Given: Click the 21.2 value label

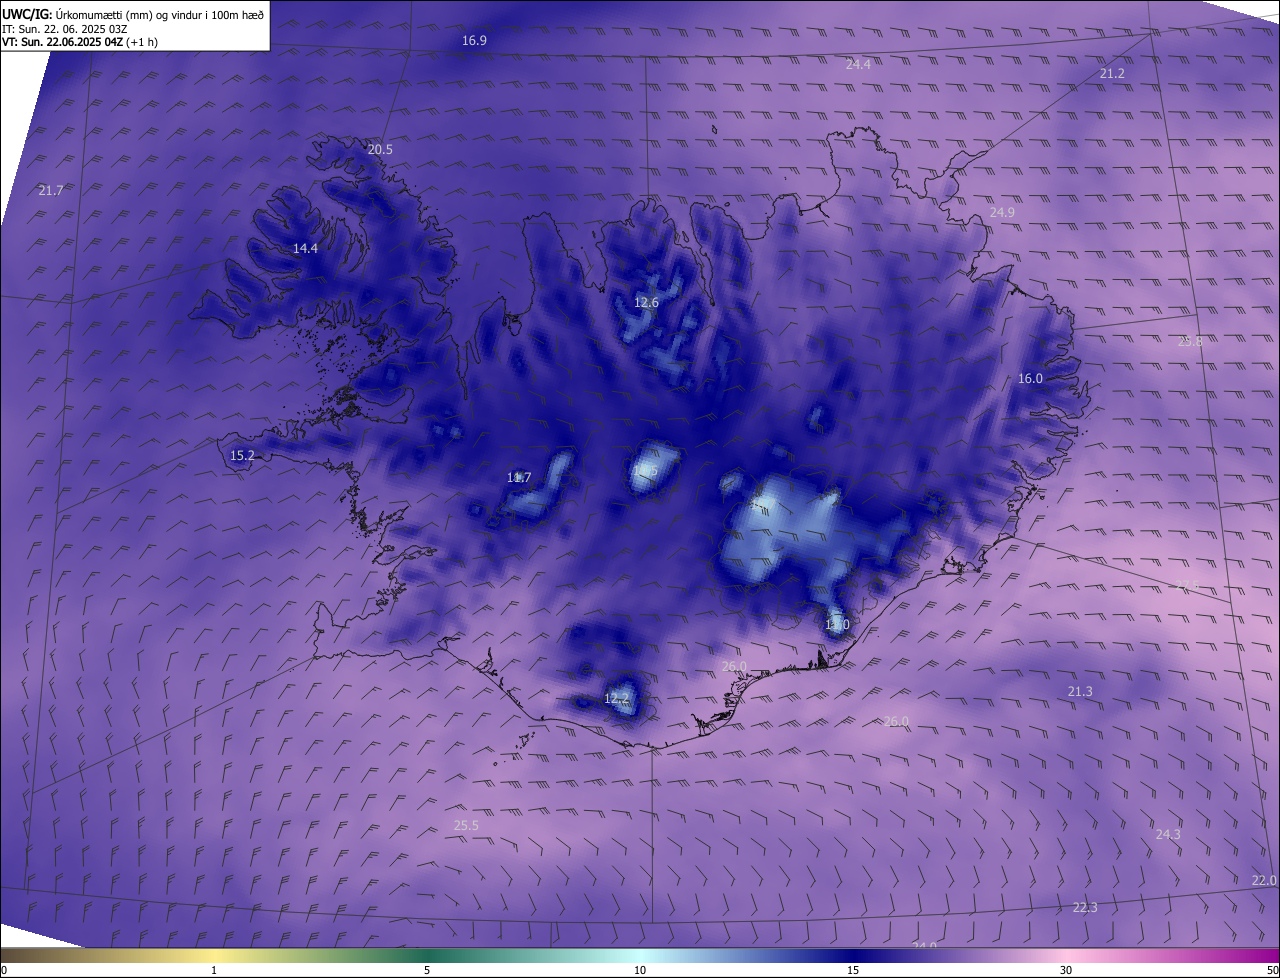Looking at the screenshot, I should click(x=1112, y=74).
